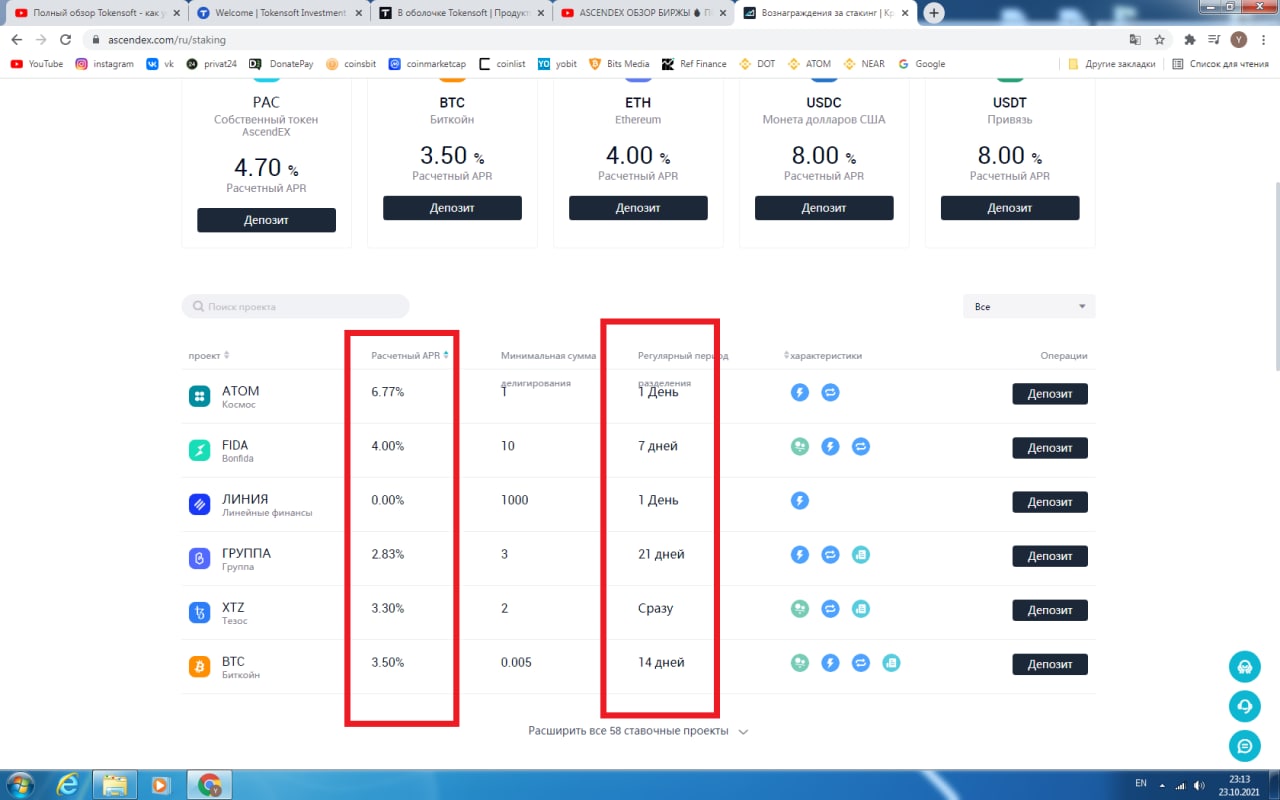This screenshot has width=1280, height=800.
Task: Expand all 58 staking projects
Action: tap(638, 731)
